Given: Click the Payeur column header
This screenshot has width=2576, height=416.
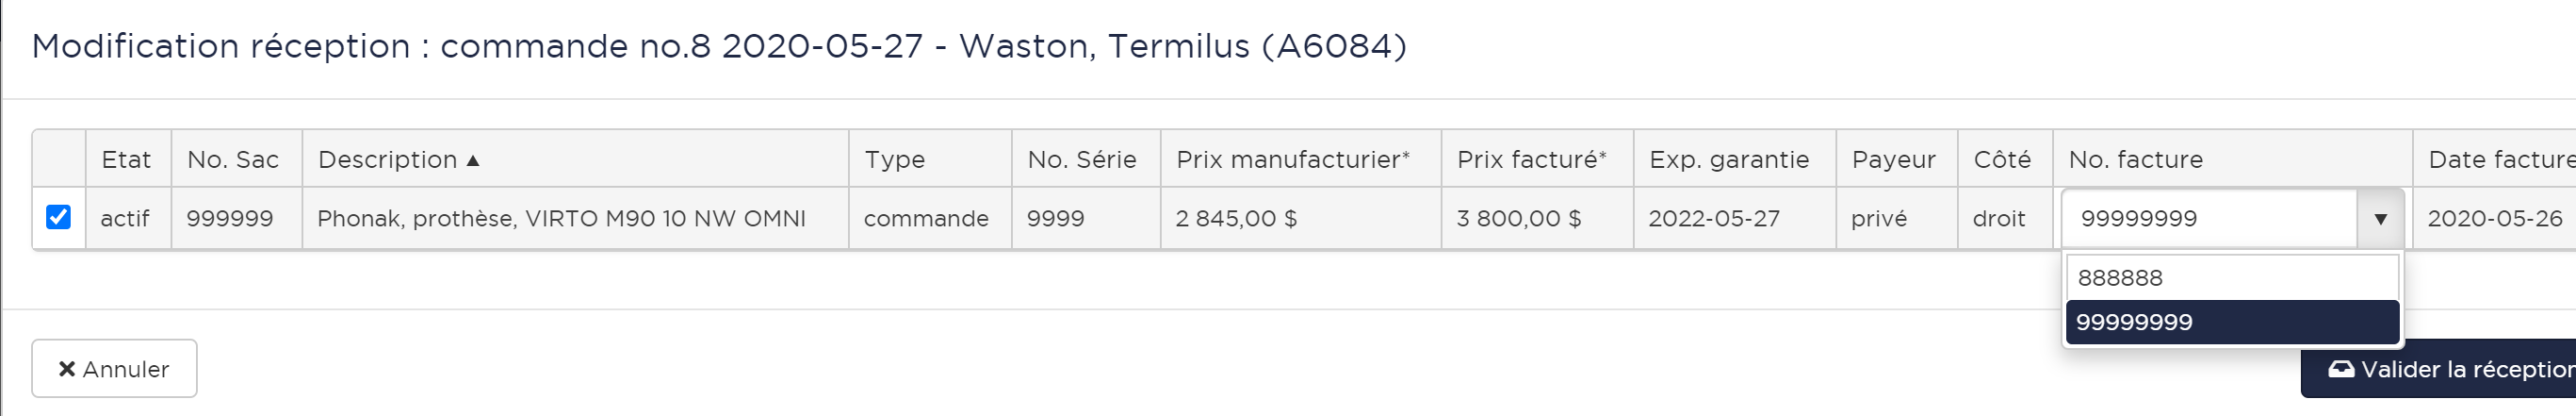Looking at the screenshot, I should point(1893,160).
